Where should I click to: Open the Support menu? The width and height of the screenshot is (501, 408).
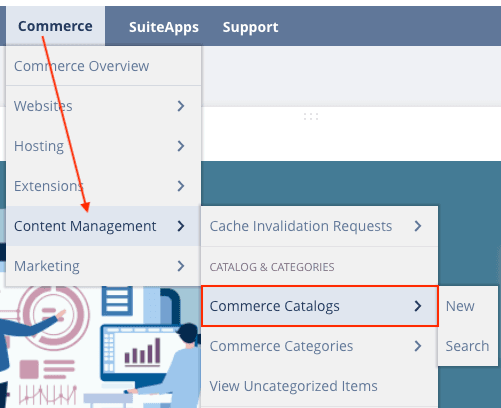(250, 27)
